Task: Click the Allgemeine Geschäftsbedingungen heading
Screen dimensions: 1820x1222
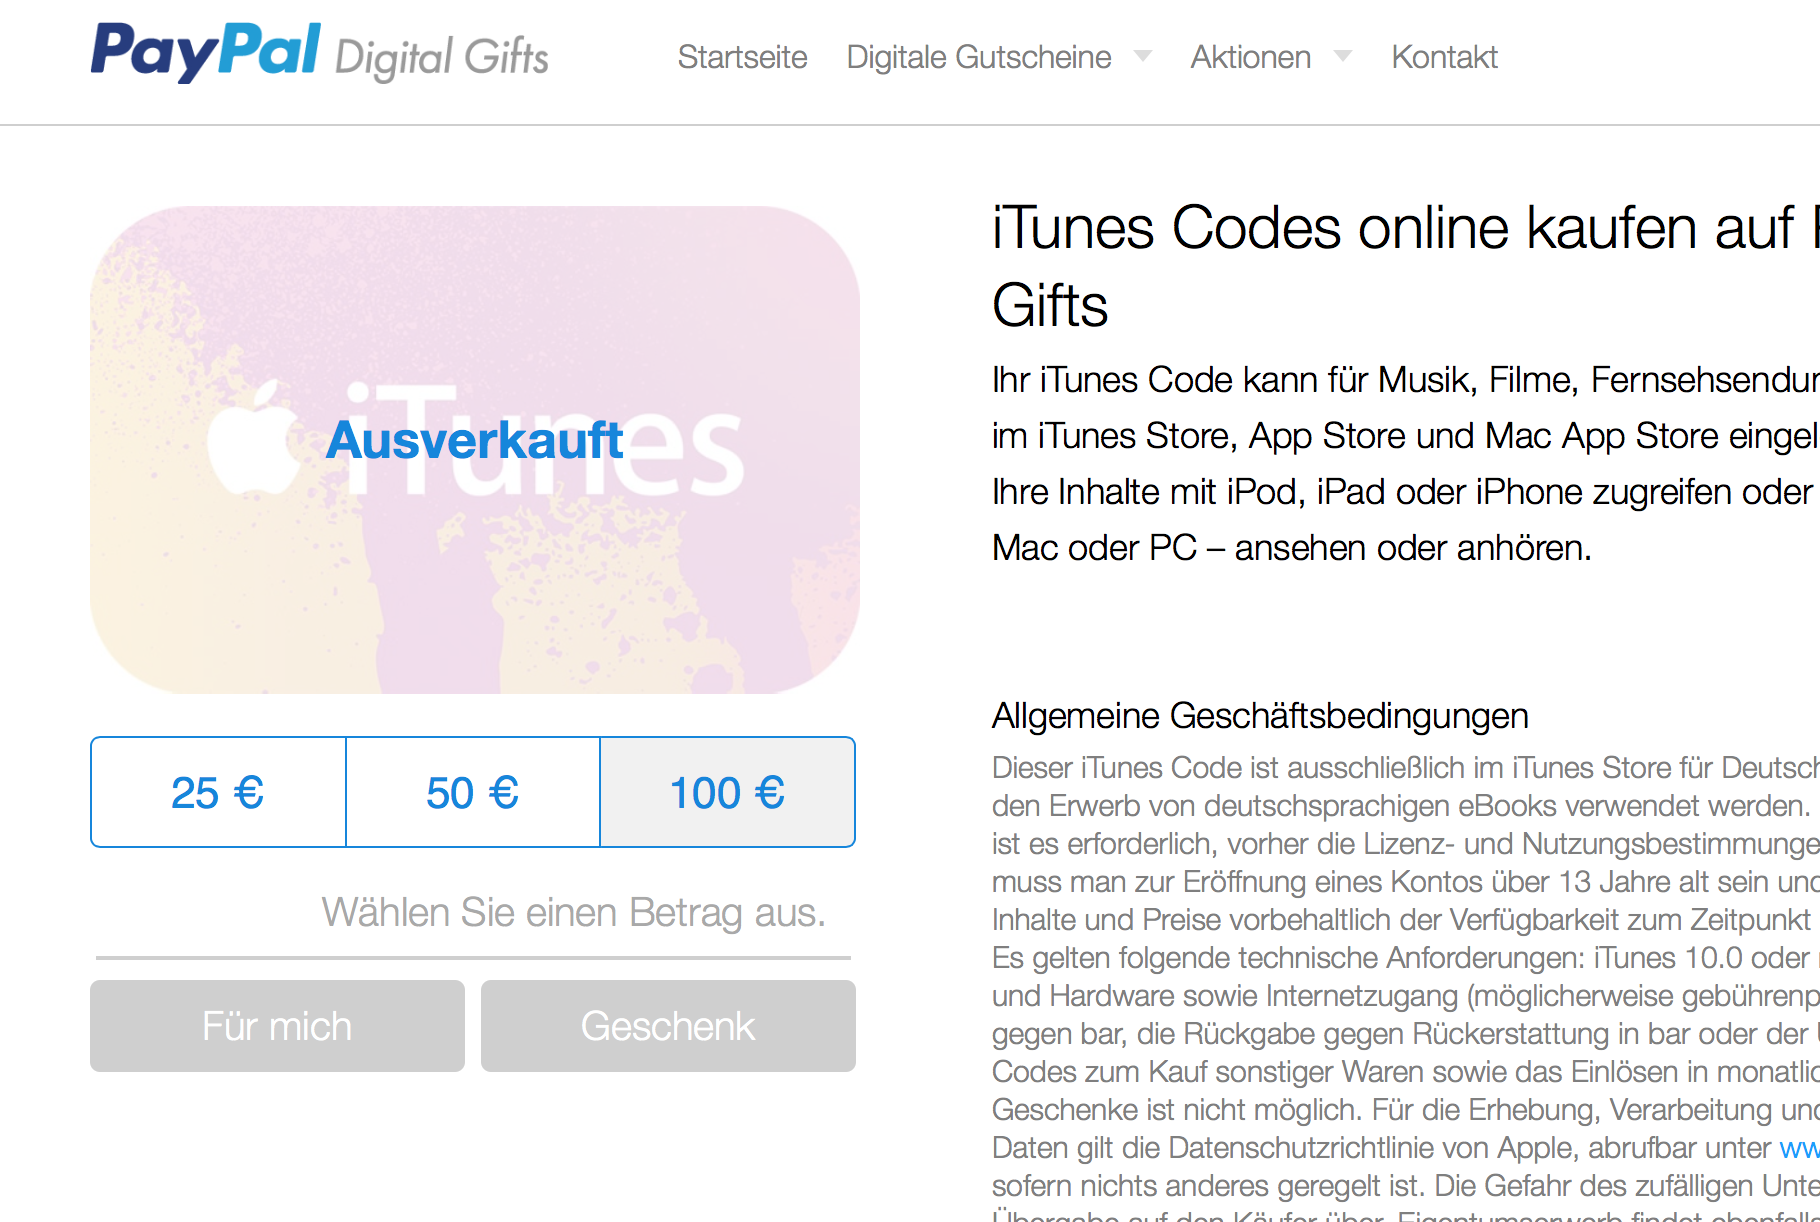Action: (1260, 716)
